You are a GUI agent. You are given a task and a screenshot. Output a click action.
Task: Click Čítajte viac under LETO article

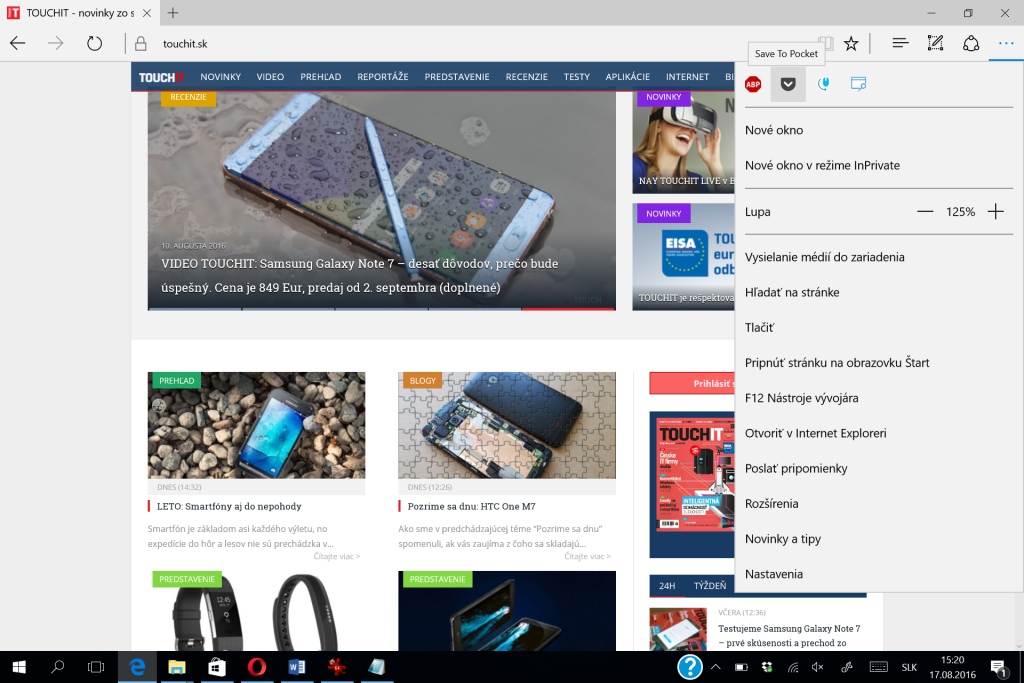336,556
